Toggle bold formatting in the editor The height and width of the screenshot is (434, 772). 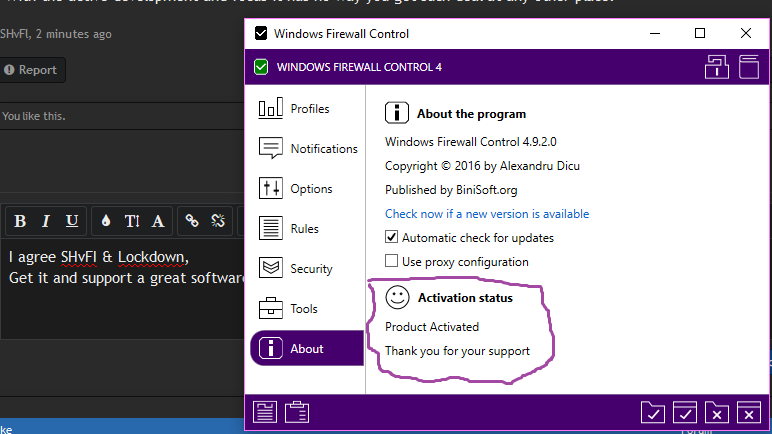coord(19,221)
